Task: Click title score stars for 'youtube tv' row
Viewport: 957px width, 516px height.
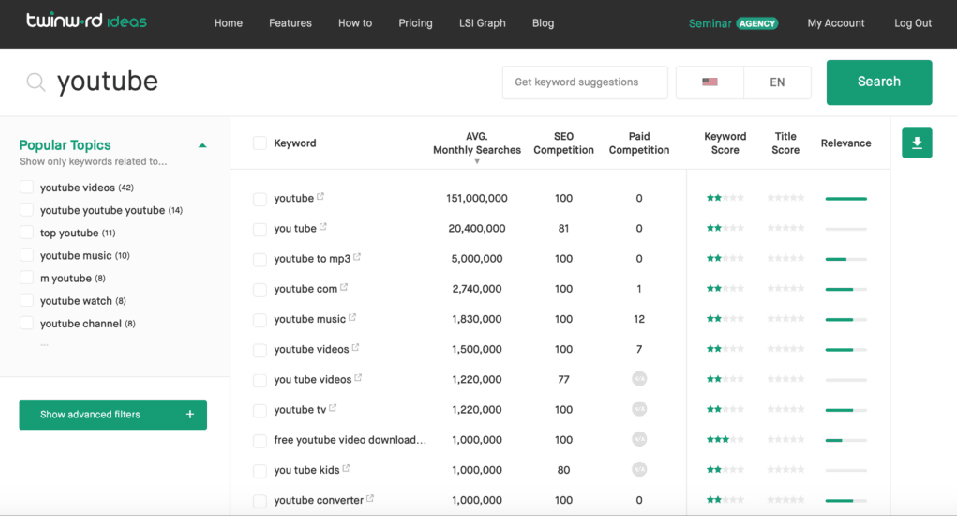Action: [x=785, y=409]
